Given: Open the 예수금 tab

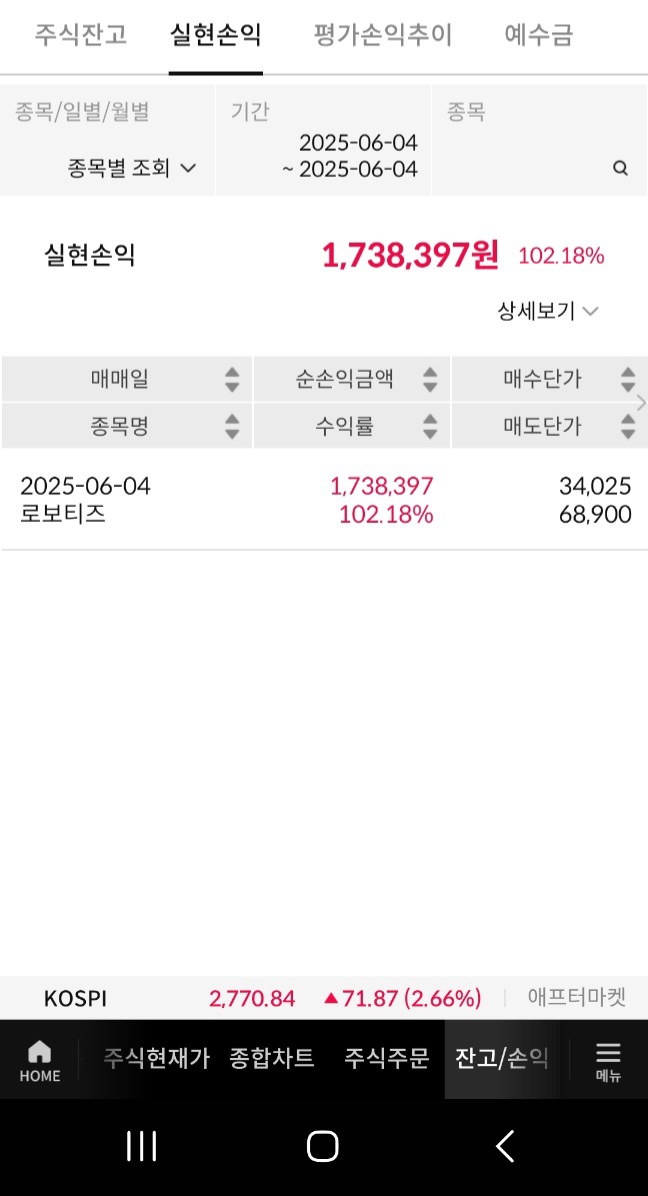Looking at the screenshot, I should [539, 36].
